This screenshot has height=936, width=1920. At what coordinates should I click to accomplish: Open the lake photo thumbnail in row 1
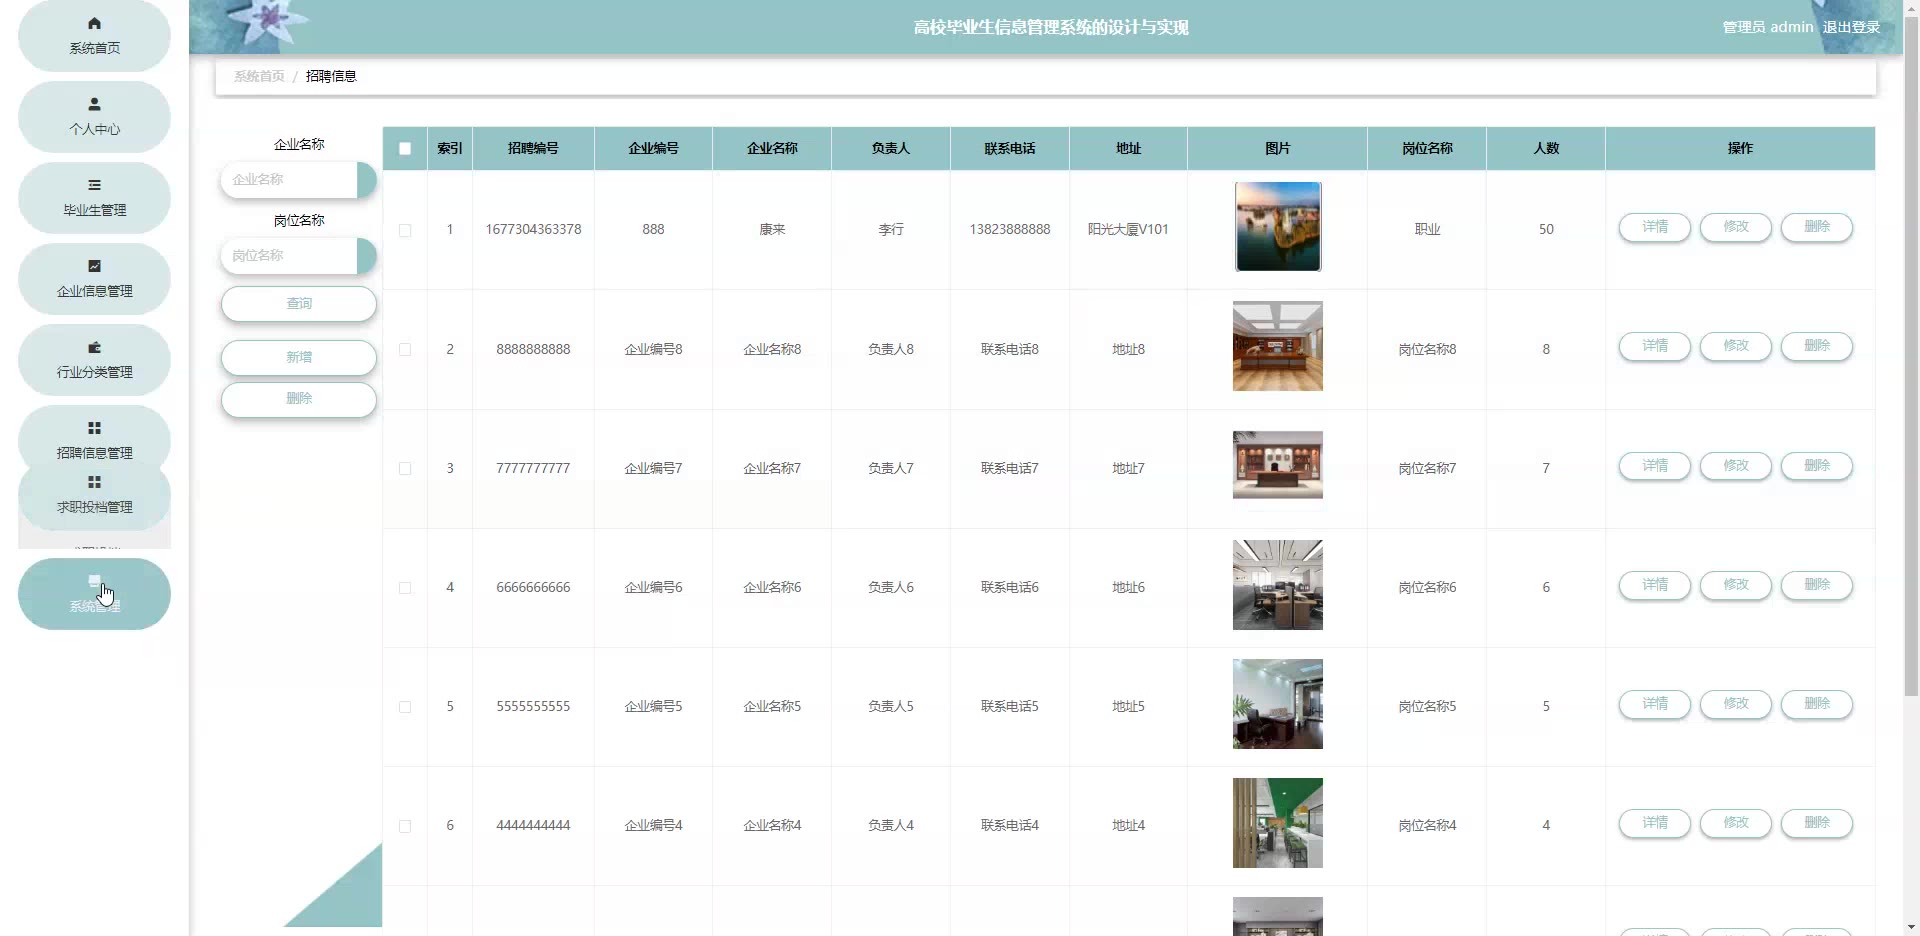point(1277,227)
